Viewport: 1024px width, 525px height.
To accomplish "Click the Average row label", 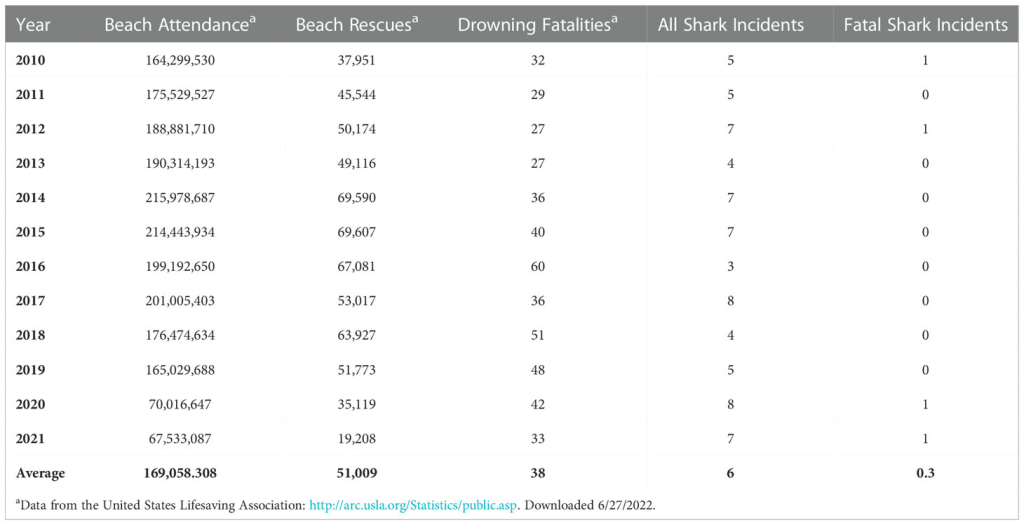I will (x=40, y=473).
